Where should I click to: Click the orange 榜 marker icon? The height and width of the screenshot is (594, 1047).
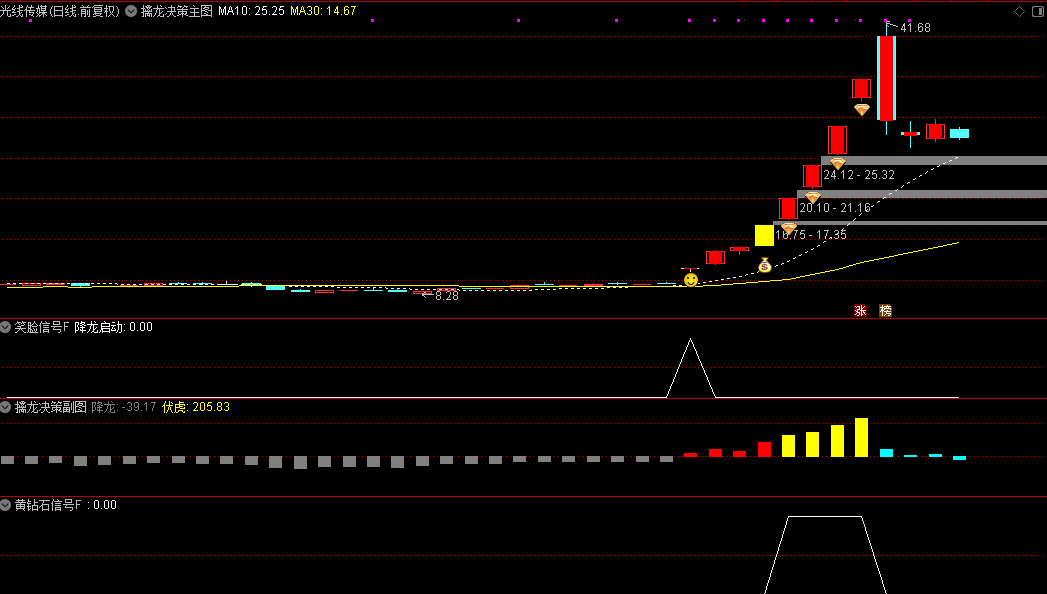tap(885, 310)
